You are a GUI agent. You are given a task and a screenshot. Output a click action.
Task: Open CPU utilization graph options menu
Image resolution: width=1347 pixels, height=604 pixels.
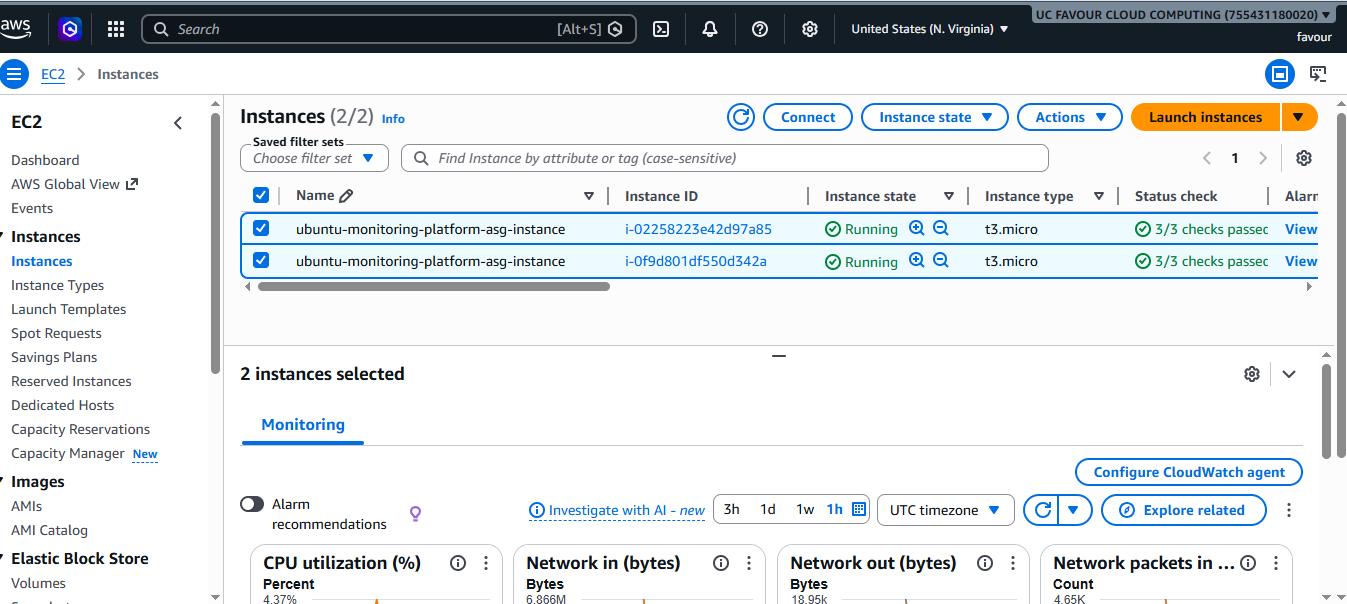pos(486,563)
